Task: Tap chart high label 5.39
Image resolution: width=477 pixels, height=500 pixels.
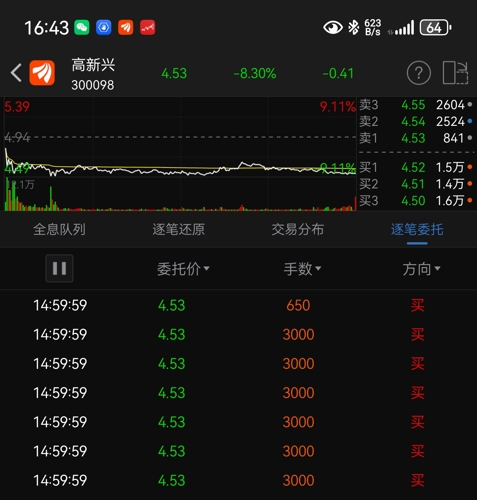Action: click(x=17, y=107)
